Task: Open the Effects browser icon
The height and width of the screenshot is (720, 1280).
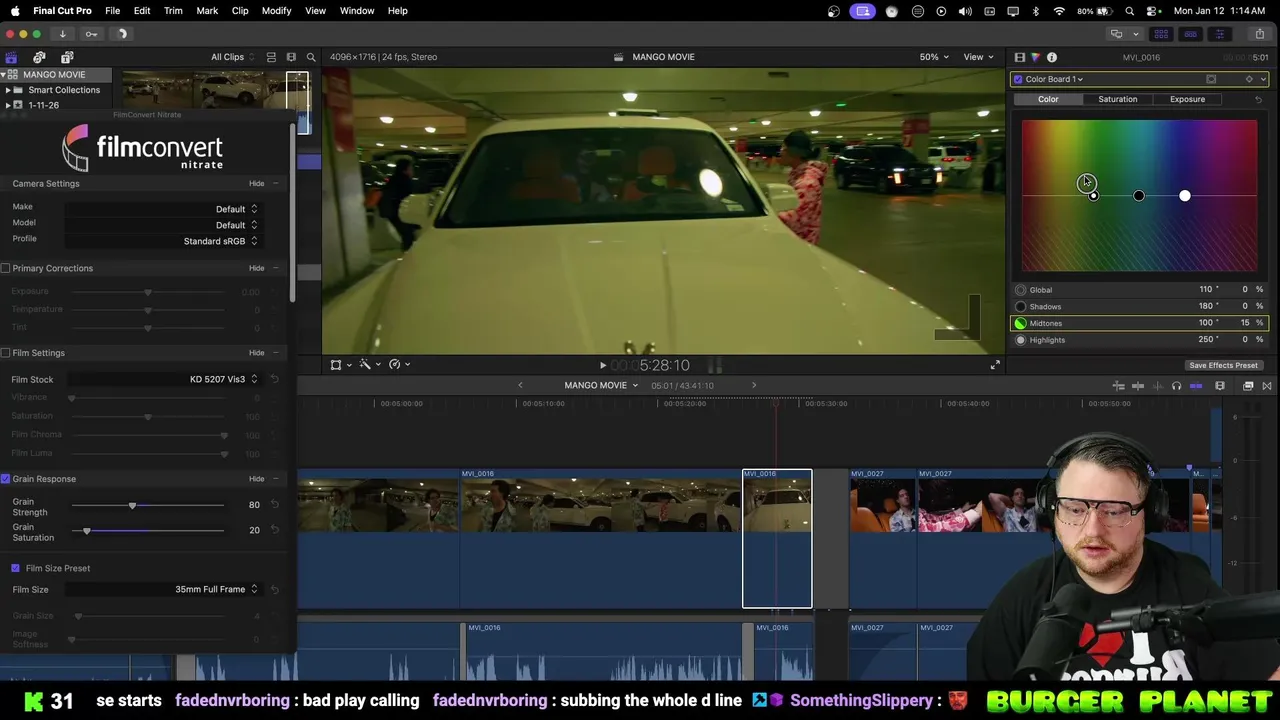Action: click(1248, 386)
